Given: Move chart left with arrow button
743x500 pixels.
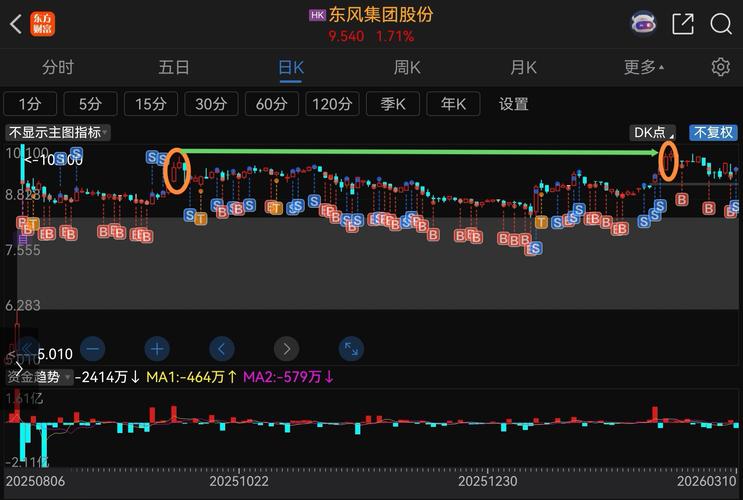Looking at the screenshot, I should point(221,349).
